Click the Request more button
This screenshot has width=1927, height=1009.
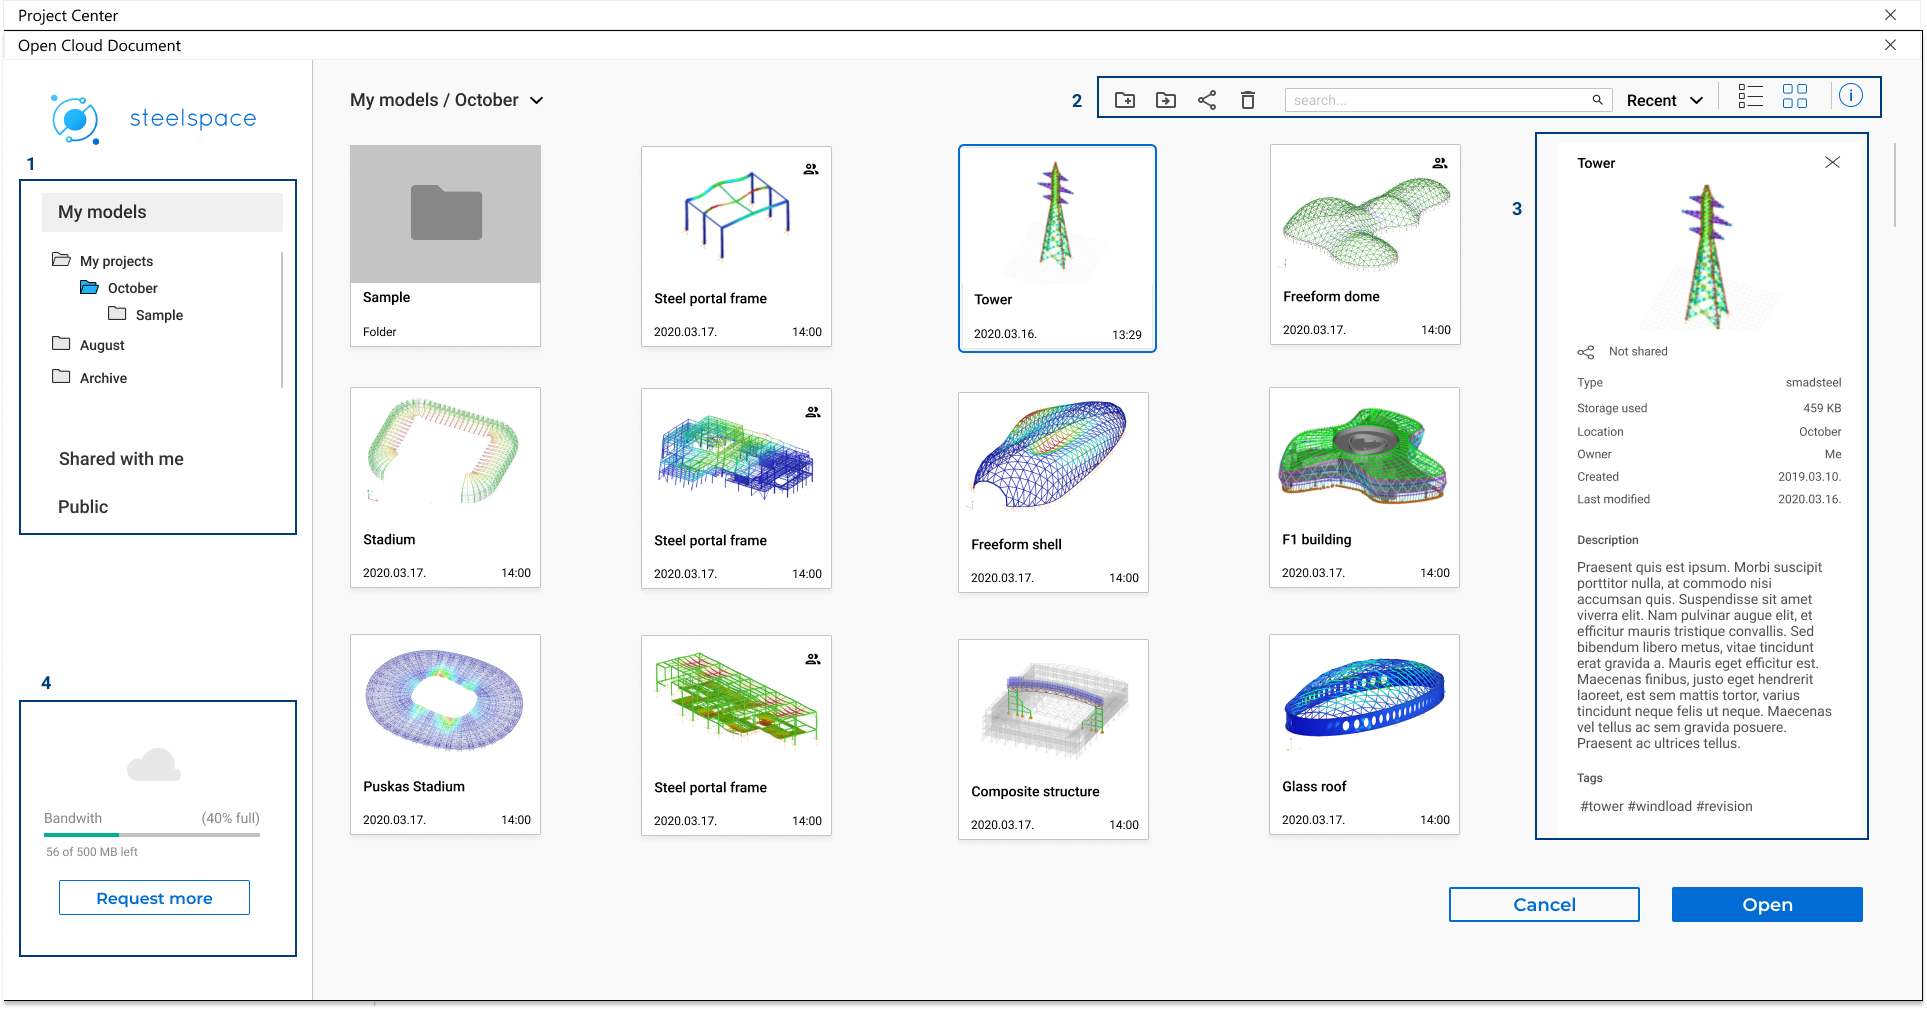(154, 898)
